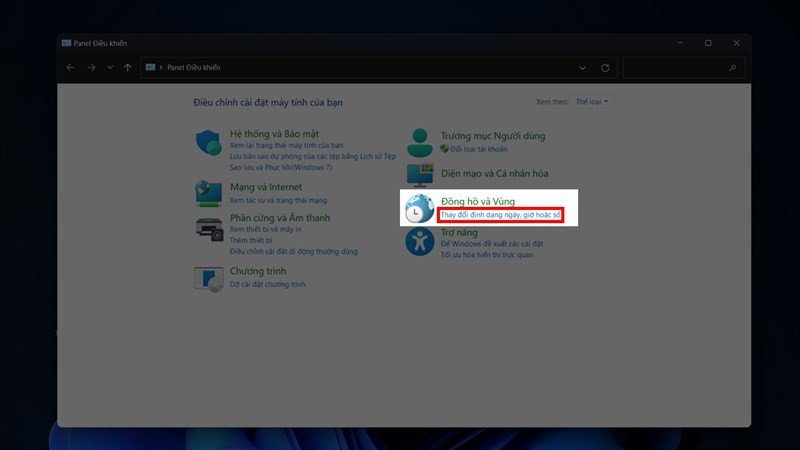Screen dimensions: 800x450
Task: Click Để Windows đề xuất các cài đặt
Action: tap(492, 244)
